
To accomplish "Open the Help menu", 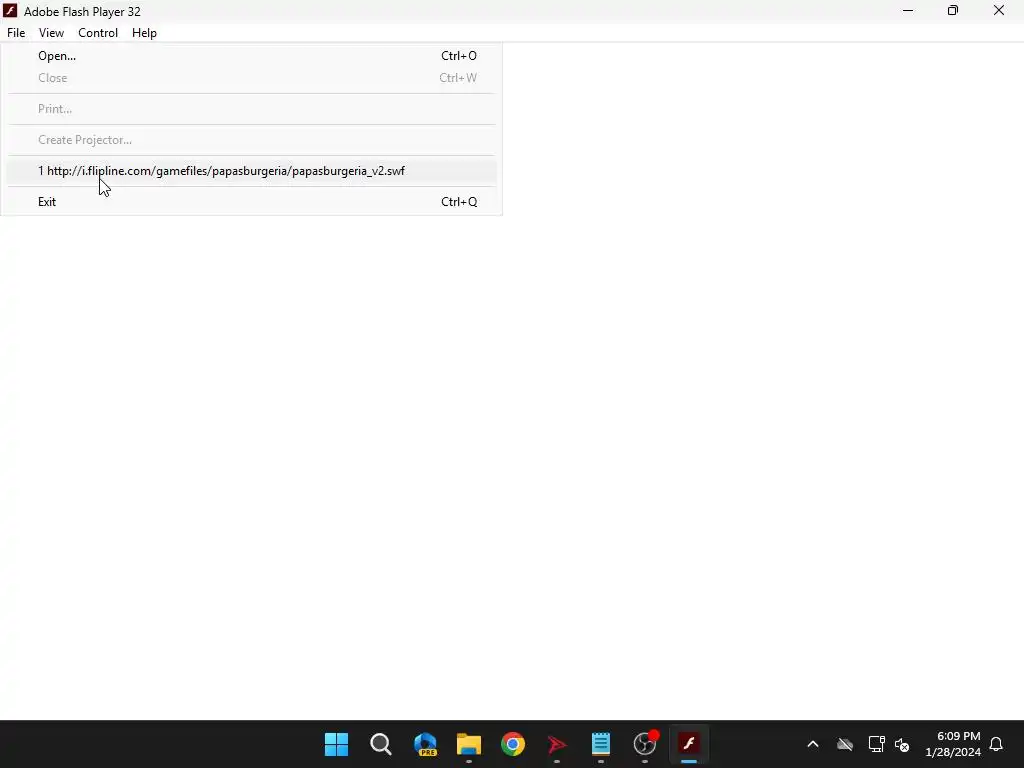I will click(x=144, y=33).
